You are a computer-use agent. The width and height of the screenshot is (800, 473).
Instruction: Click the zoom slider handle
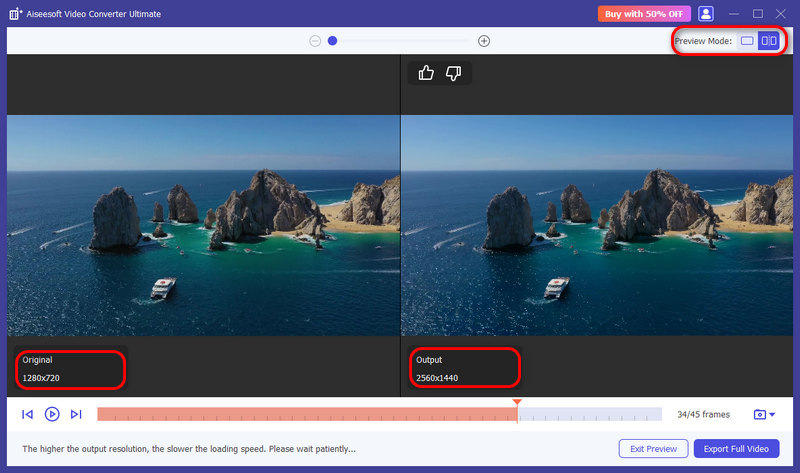pyautogui.click(x=332, y=41)
